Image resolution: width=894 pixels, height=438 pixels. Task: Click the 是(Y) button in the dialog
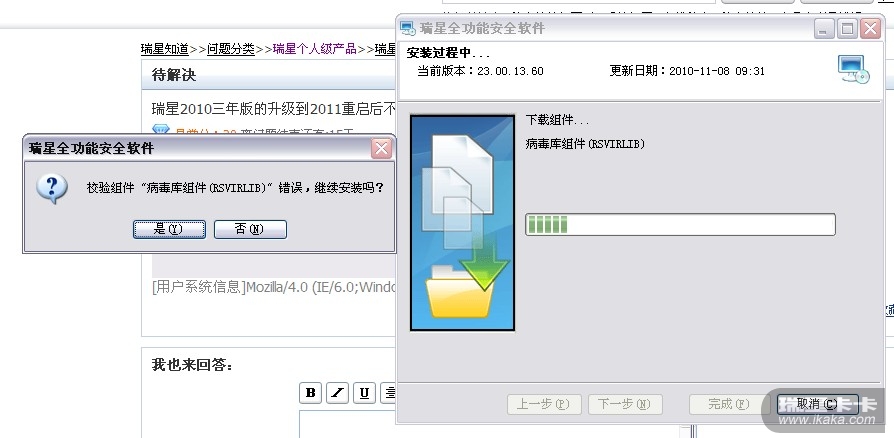pyautogui.click(x=169, y=229)
